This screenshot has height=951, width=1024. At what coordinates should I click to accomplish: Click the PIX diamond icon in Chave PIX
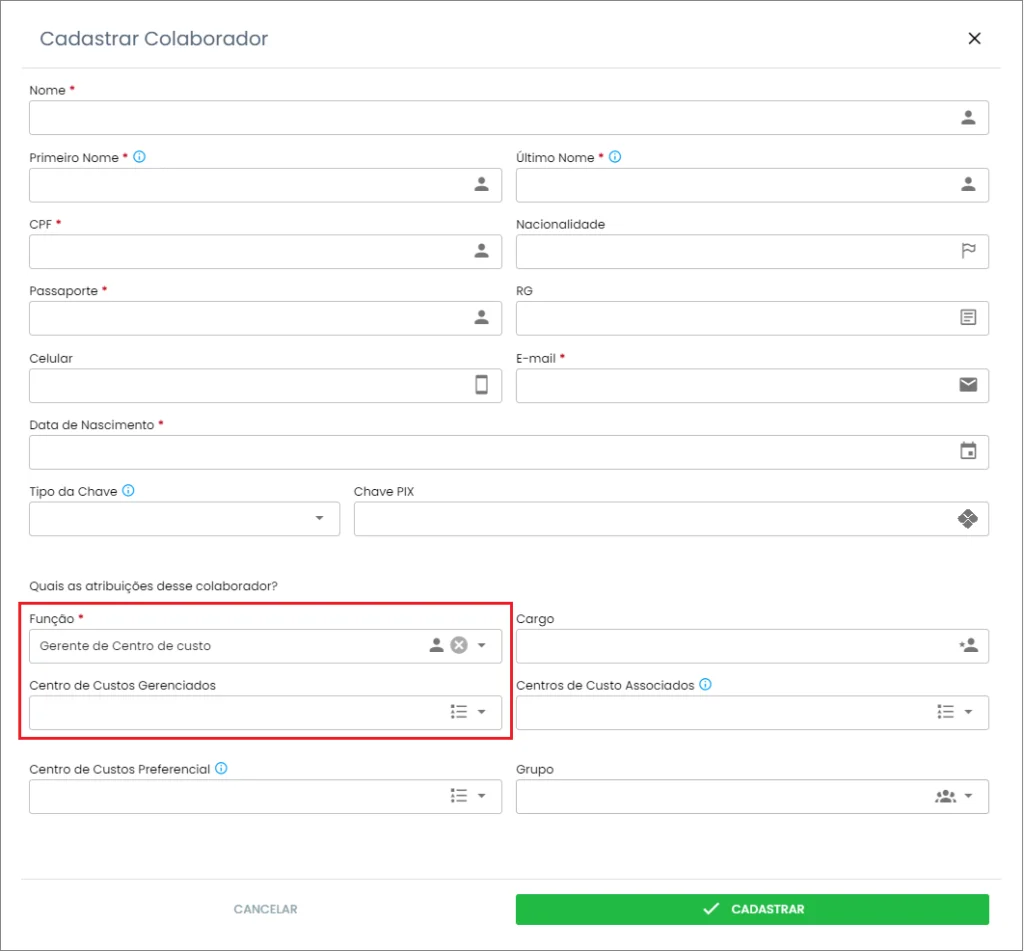(x=967, y=518)
